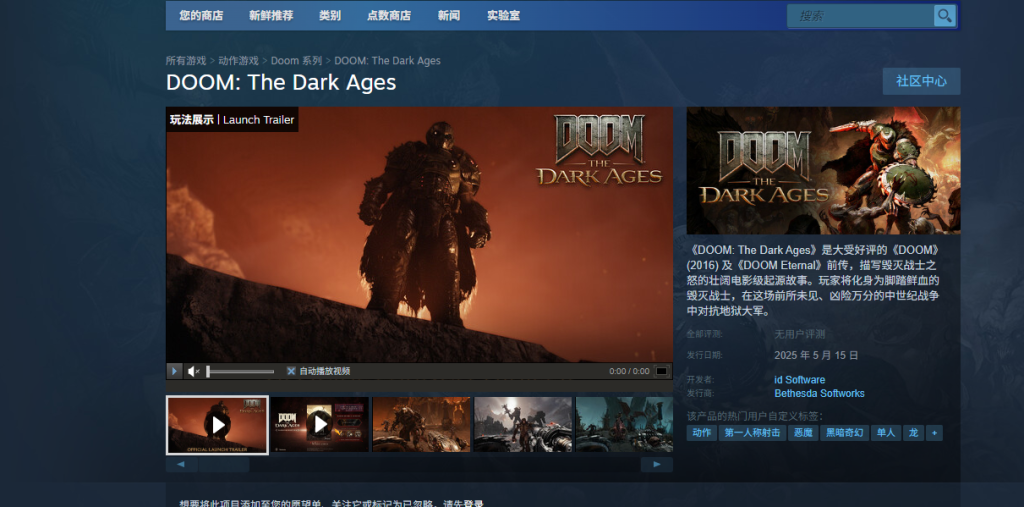Open publisher Bethesda Softworks link

819,393
